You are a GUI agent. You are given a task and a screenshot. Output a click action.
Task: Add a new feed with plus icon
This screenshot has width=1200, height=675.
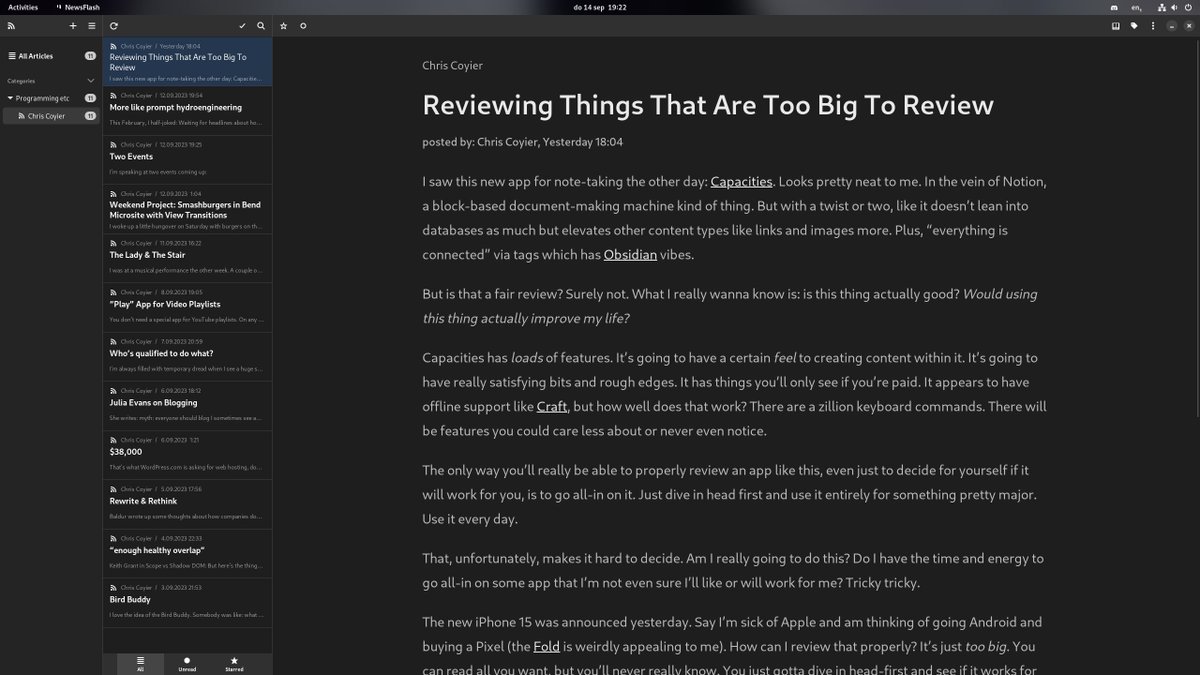[x=73, y=26]
